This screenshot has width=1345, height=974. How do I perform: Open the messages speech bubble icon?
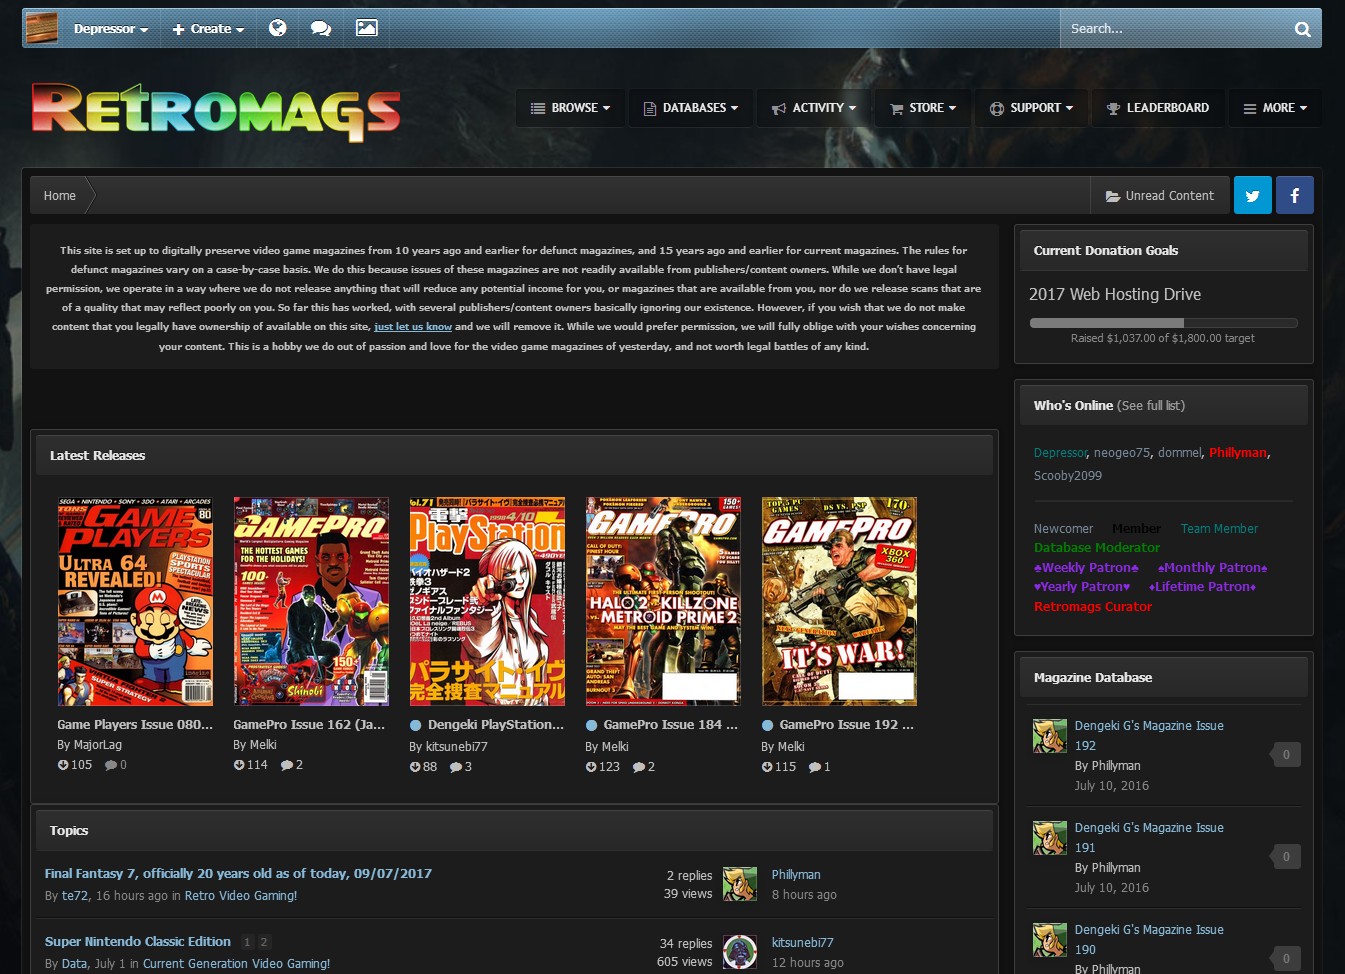point(321,28)
